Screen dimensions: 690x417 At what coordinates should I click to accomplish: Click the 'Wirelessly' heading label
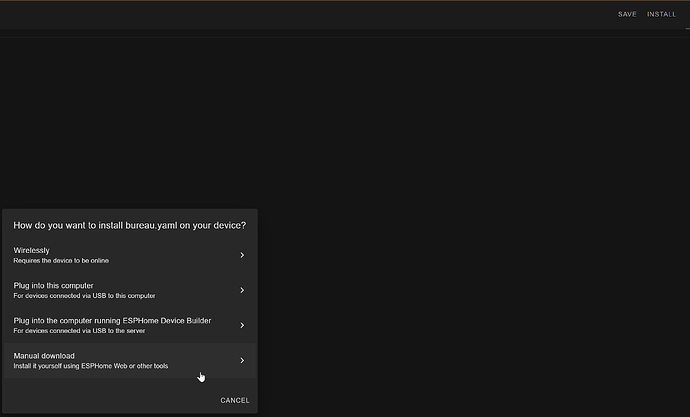[x=32, y=250]
